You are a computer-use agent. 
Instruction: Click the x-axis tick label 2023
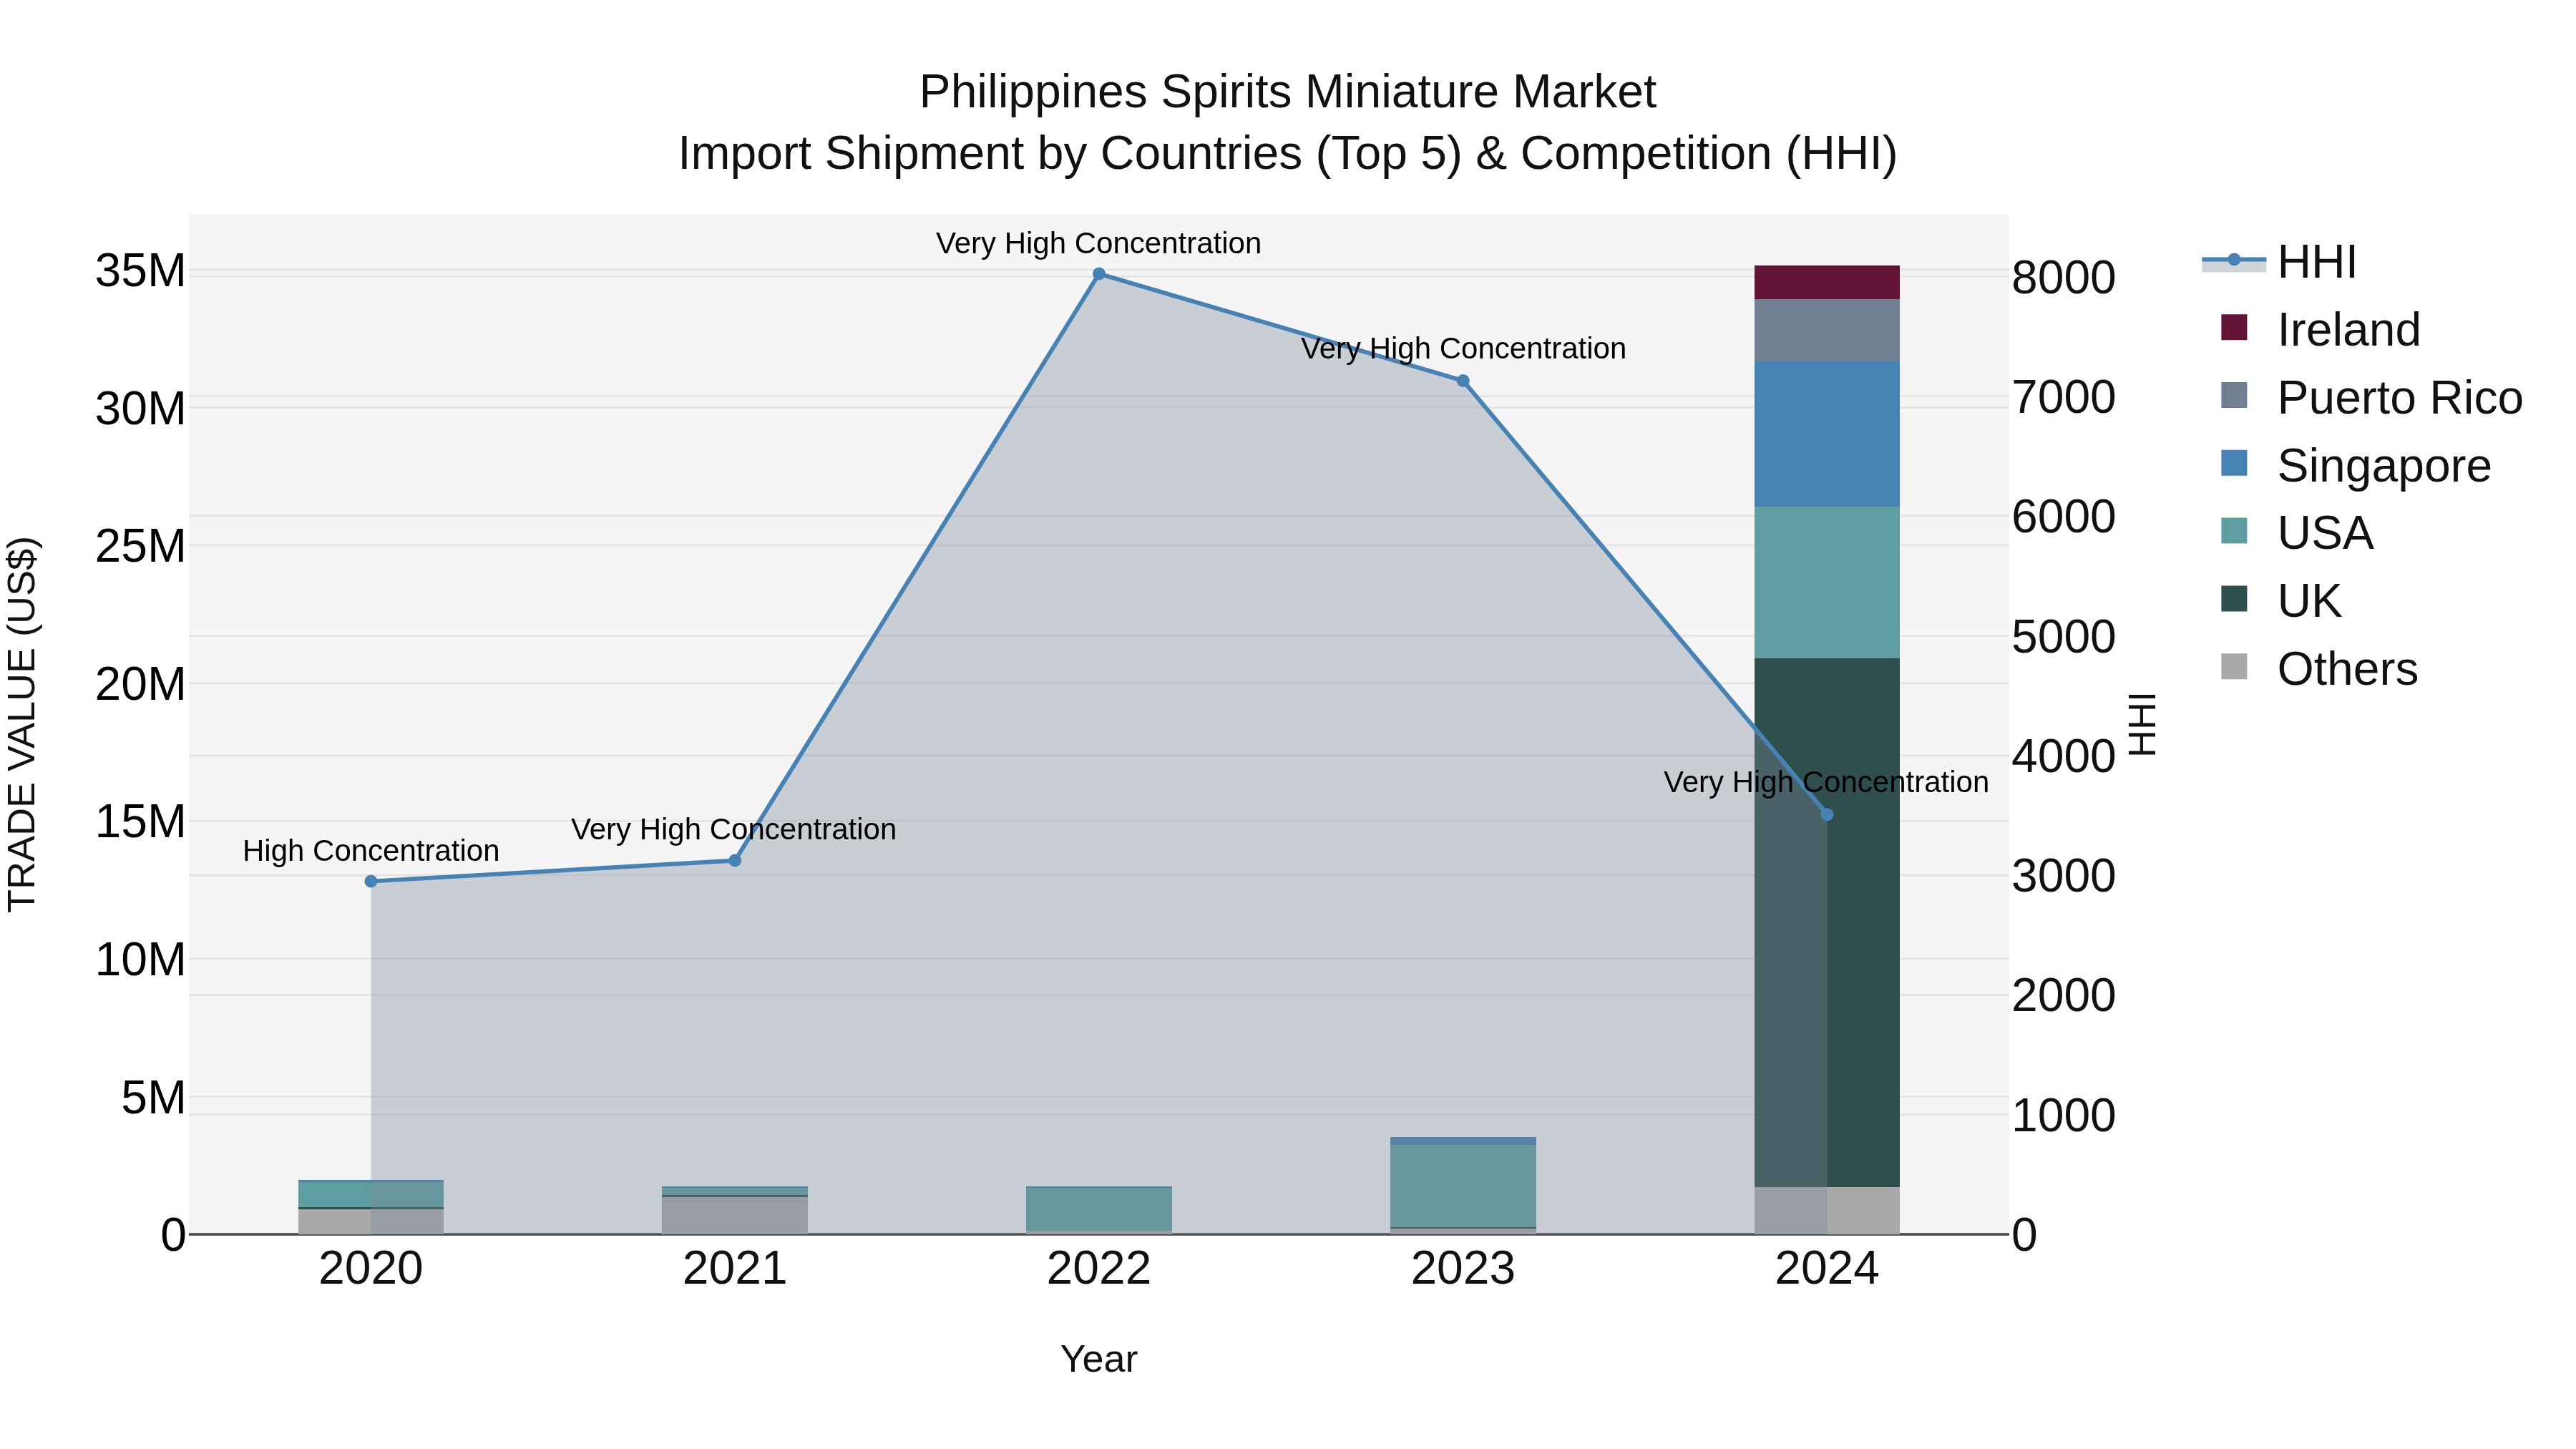point(1463,1269)
